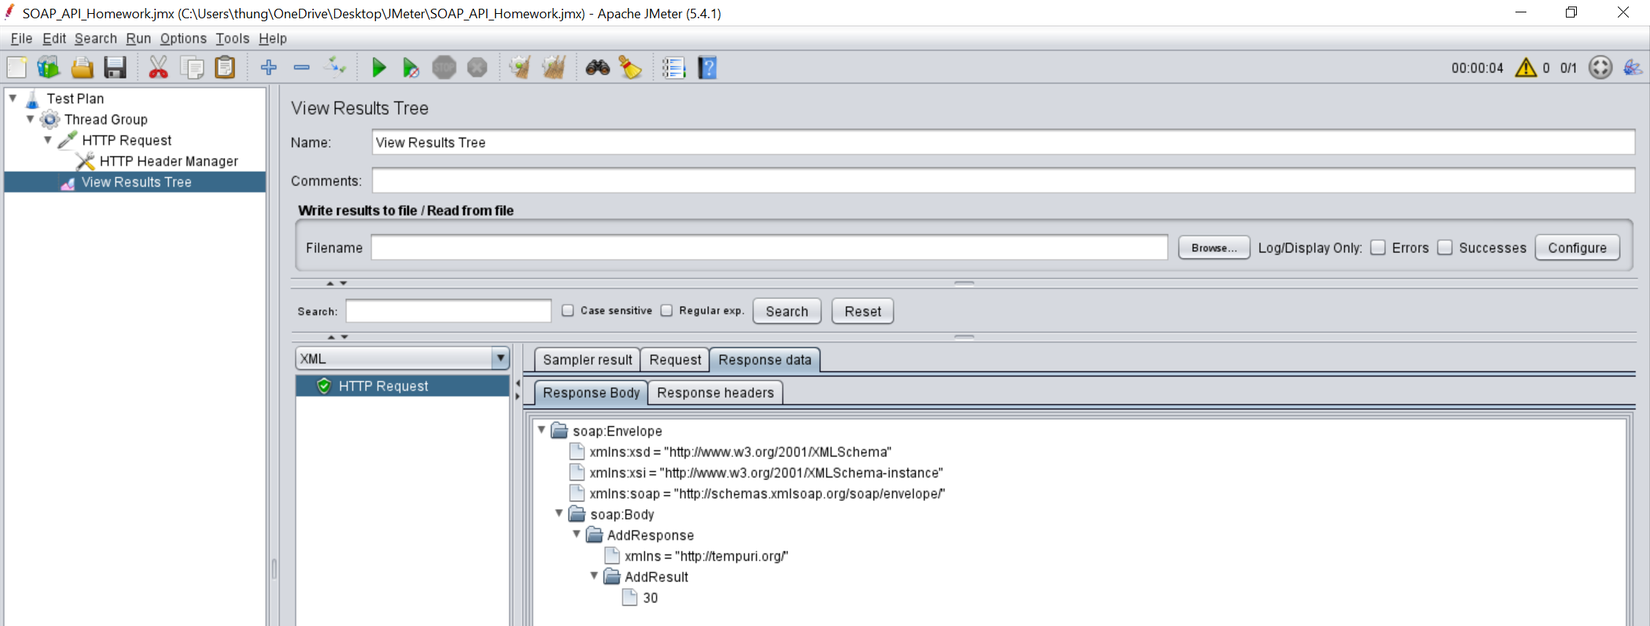This screenshot has width=1650, height=626.
Task: Select the Response Body tab
Action: pos(591,393)
